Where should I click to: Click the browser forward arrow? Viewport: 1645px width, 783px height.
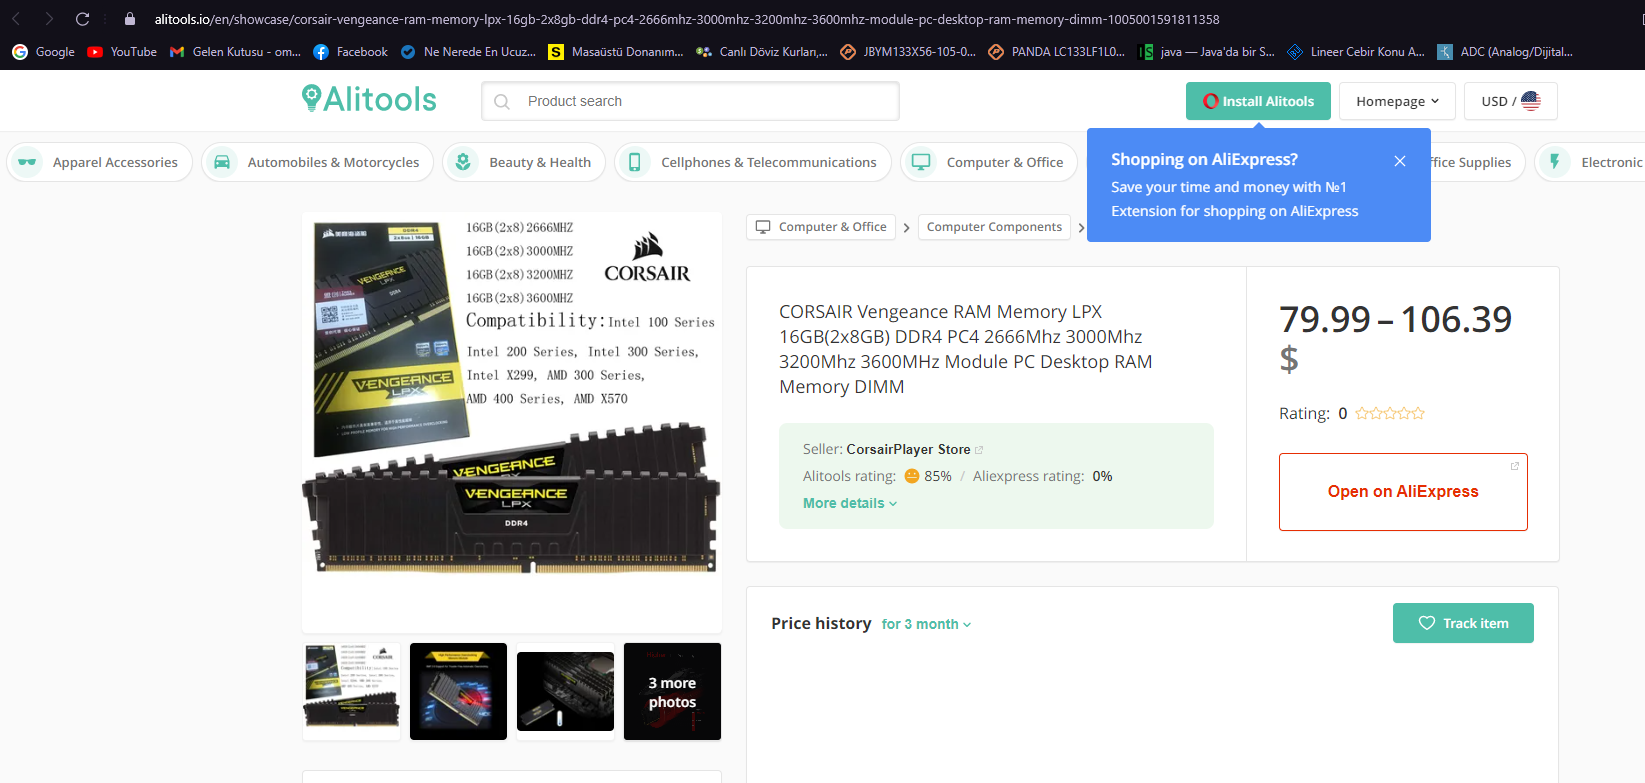coord(49,19)
